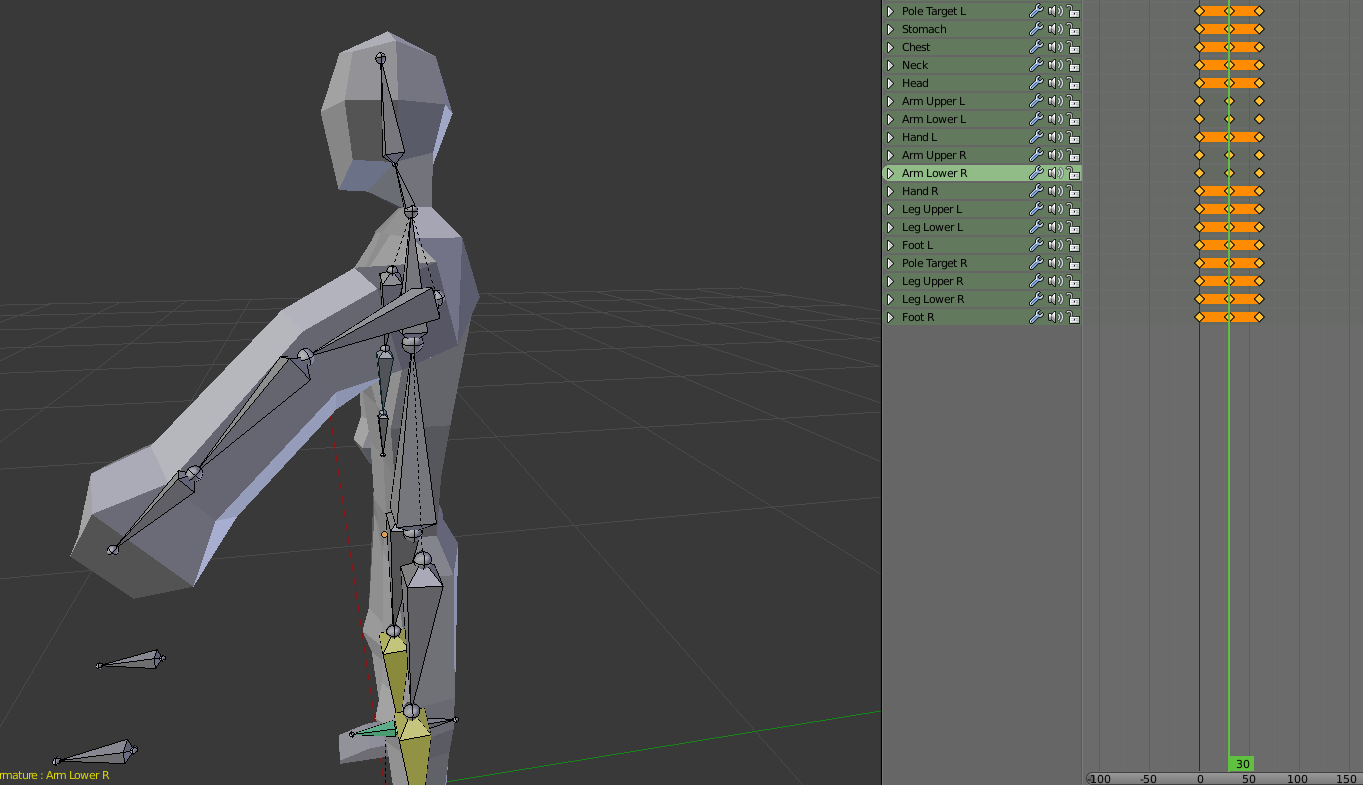Click the wrench modifier icon for Arm Lower L
Screen dimensions: 1363x785
(1036, 119)
